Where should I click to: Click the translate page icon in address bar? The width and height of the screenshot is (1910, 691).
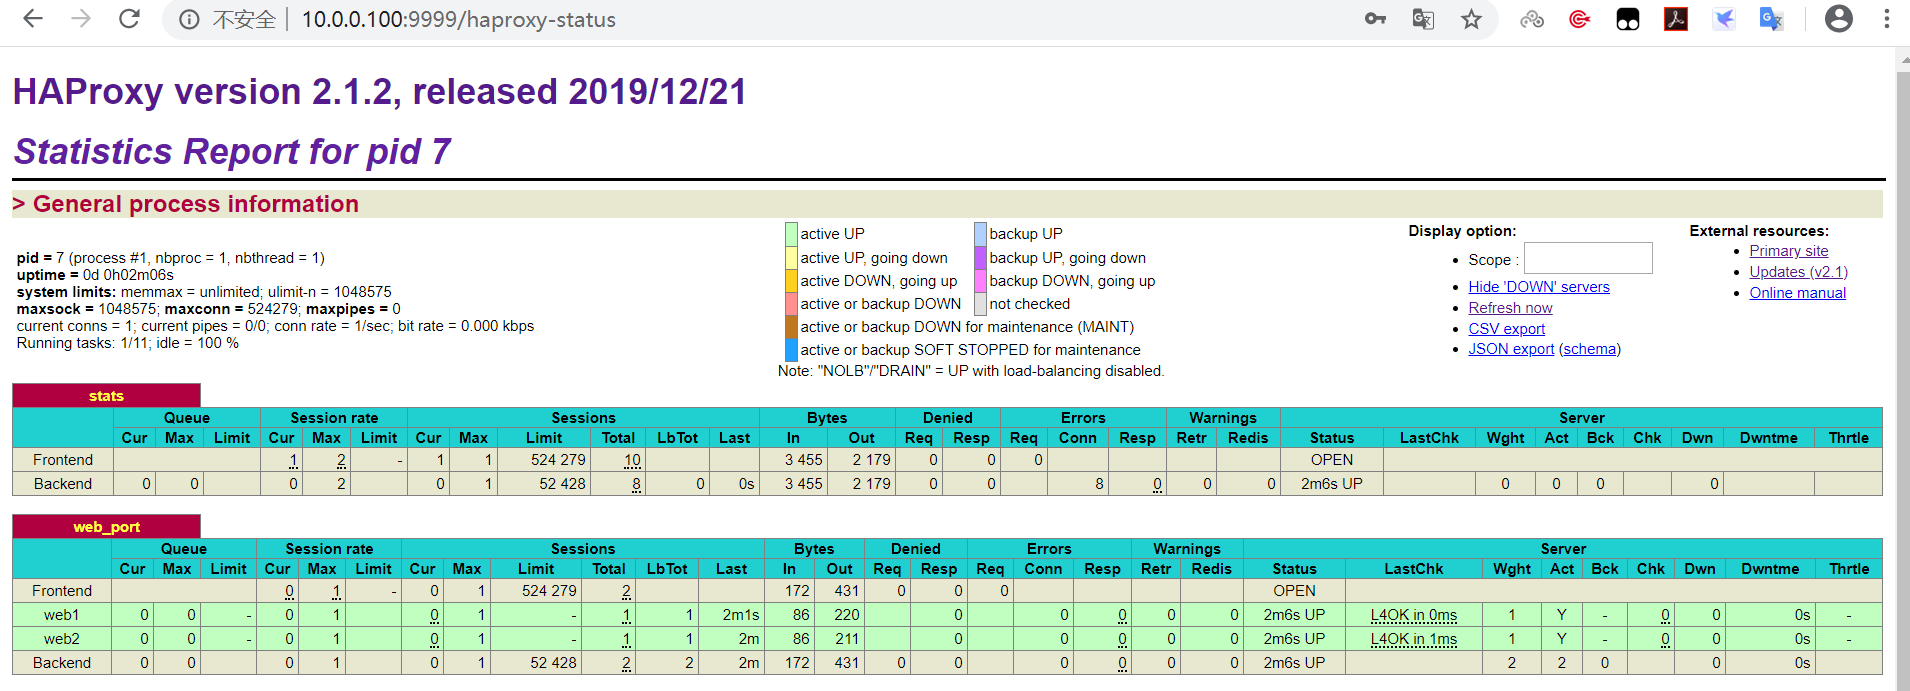point(1423,19)
